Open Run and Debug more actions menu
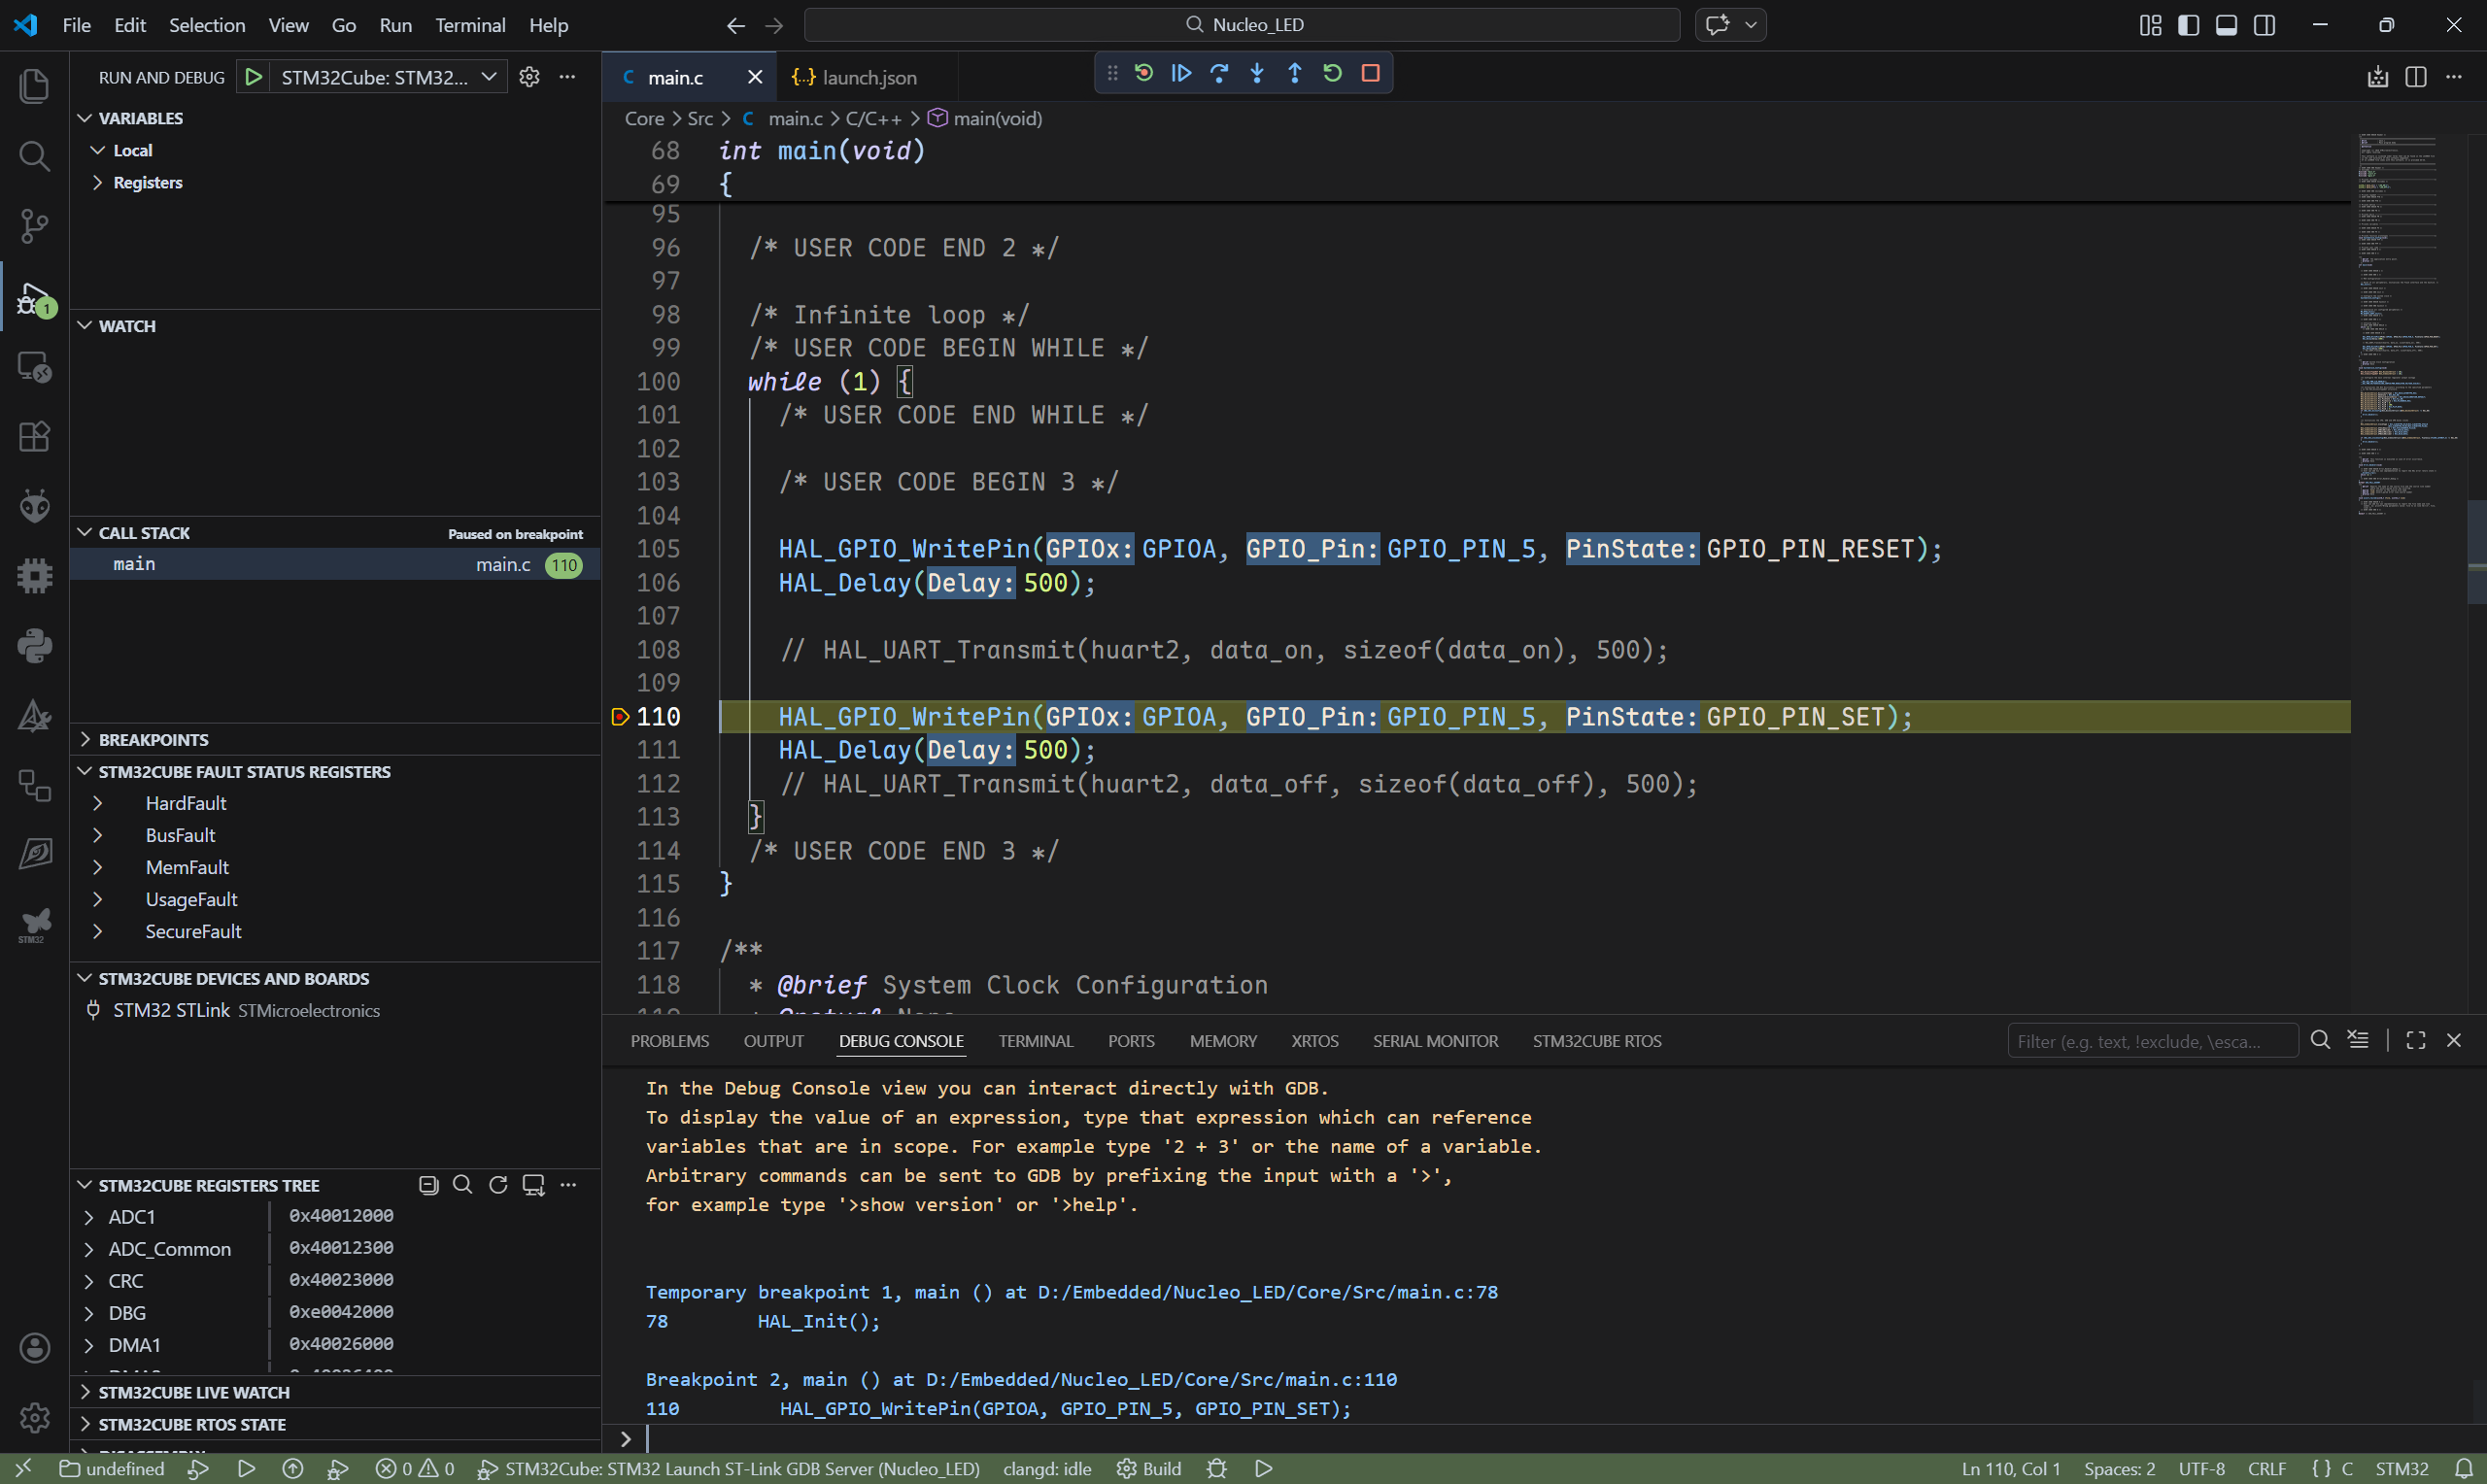The height and width of the screenshot is (1484, 2487). (x=567, y=77)
